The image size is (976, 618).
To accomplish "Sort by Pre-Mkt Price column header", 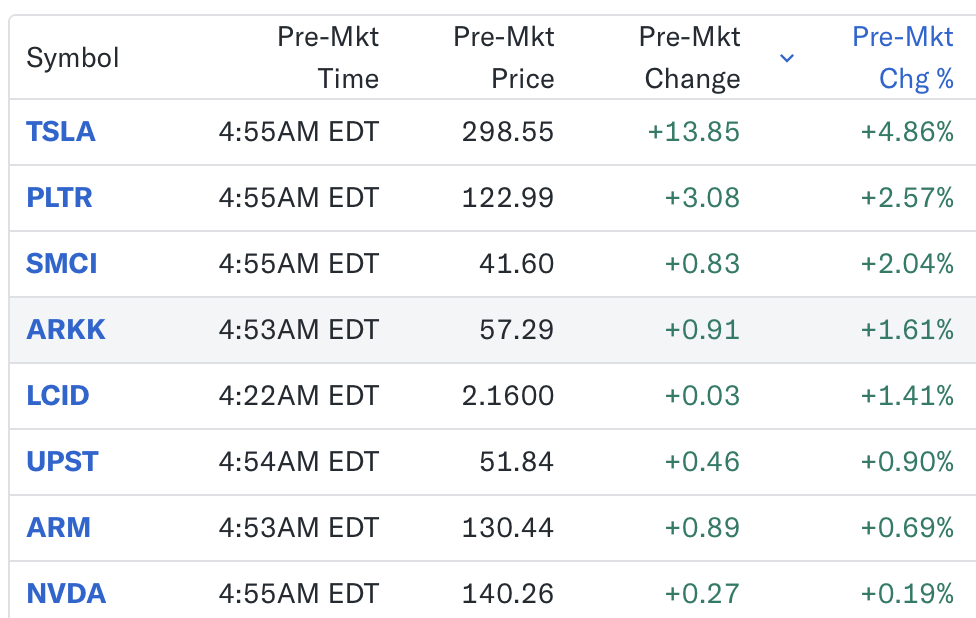I will click(x=504, y=58).
